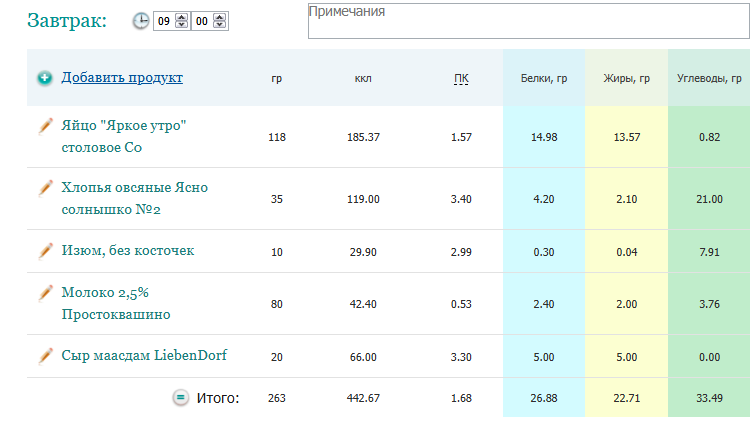This screenshot has height=424, width=750.
Task: Open product Яйцо "Яркое утро" столовое Со
Action: coord(123,136)
